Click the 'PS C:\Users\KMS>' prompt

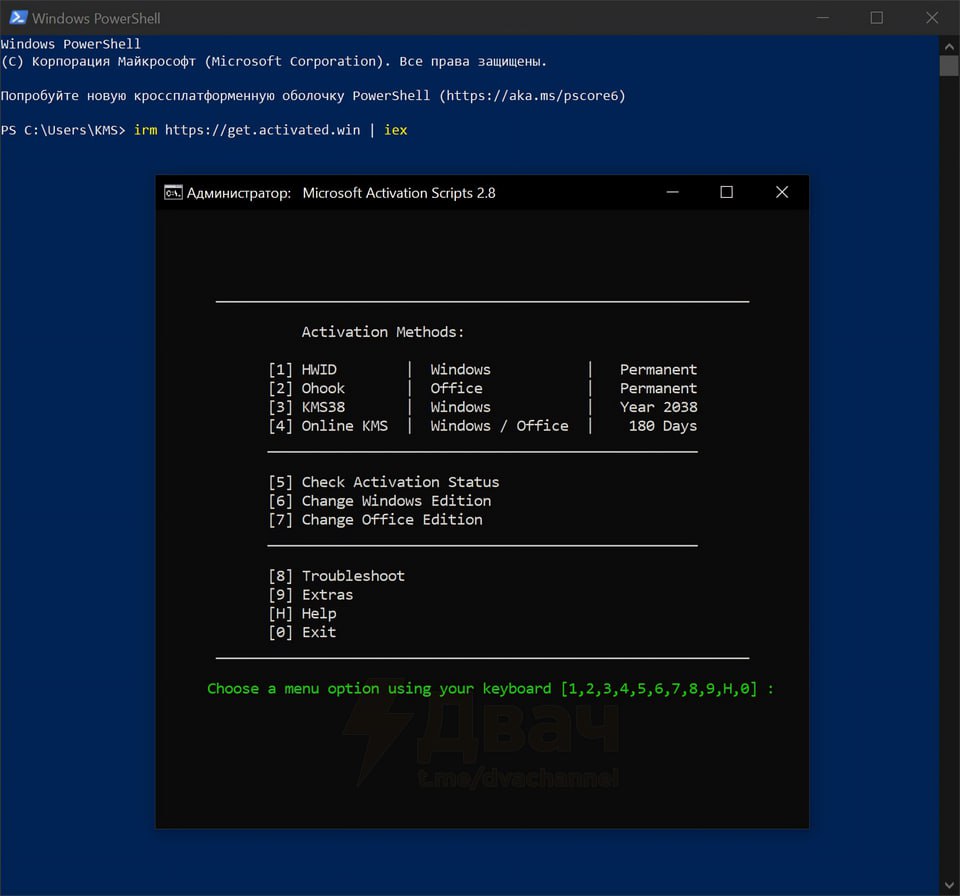coord(62,130)
